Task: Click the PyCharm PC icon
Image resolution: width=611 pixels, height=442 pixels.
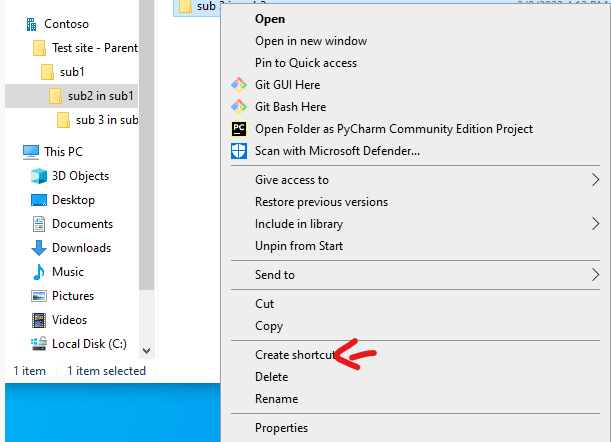Action: pos(239,129)
